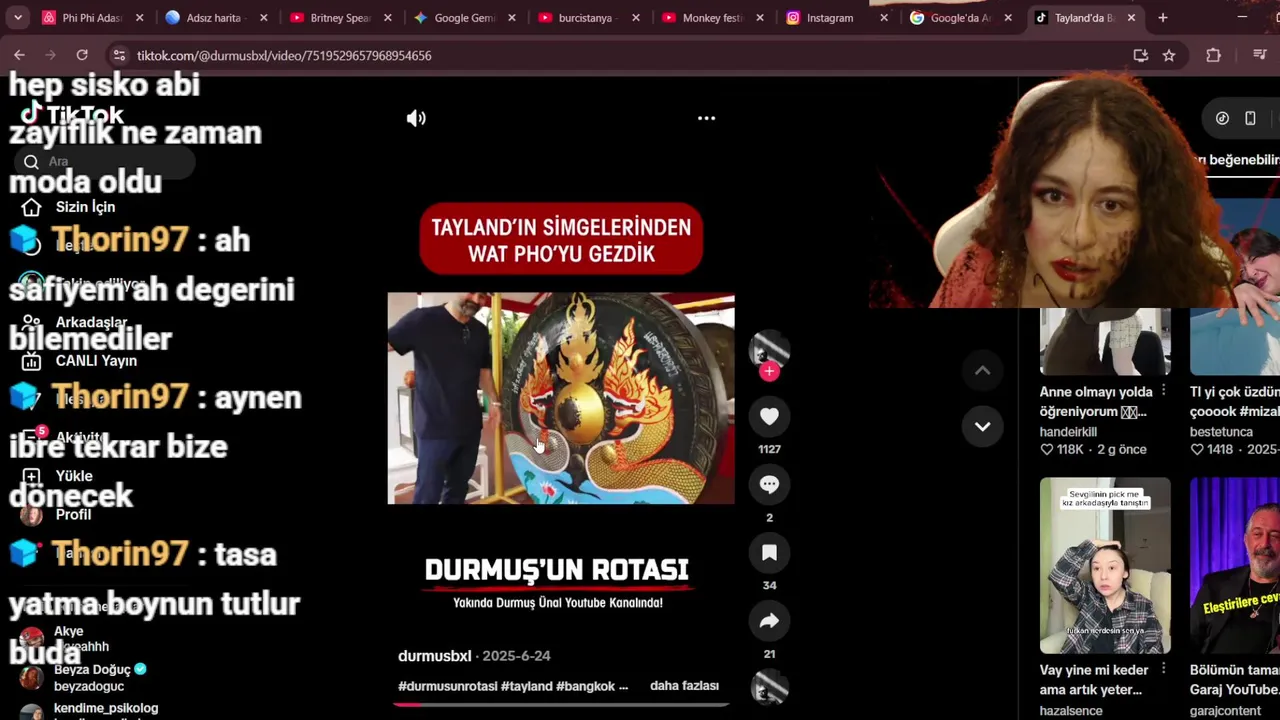Like the video with heart icon
The width and height of the screenshot is (1280, 720).
coord(769,417)
